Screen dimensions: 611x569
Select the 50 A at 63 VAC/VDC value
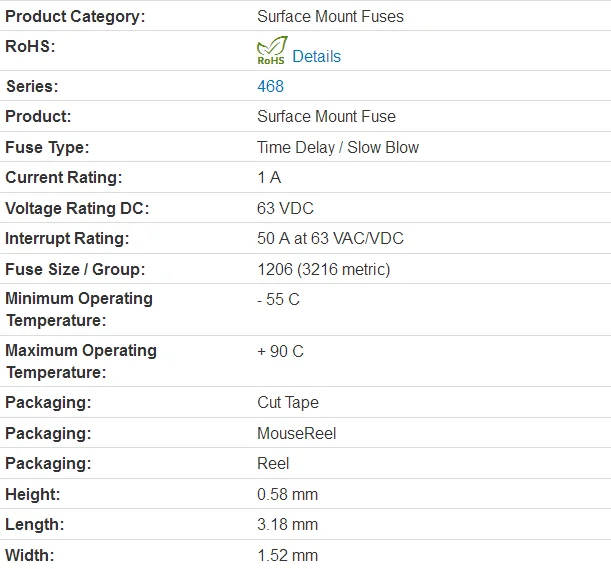click(x=330, y=239)
